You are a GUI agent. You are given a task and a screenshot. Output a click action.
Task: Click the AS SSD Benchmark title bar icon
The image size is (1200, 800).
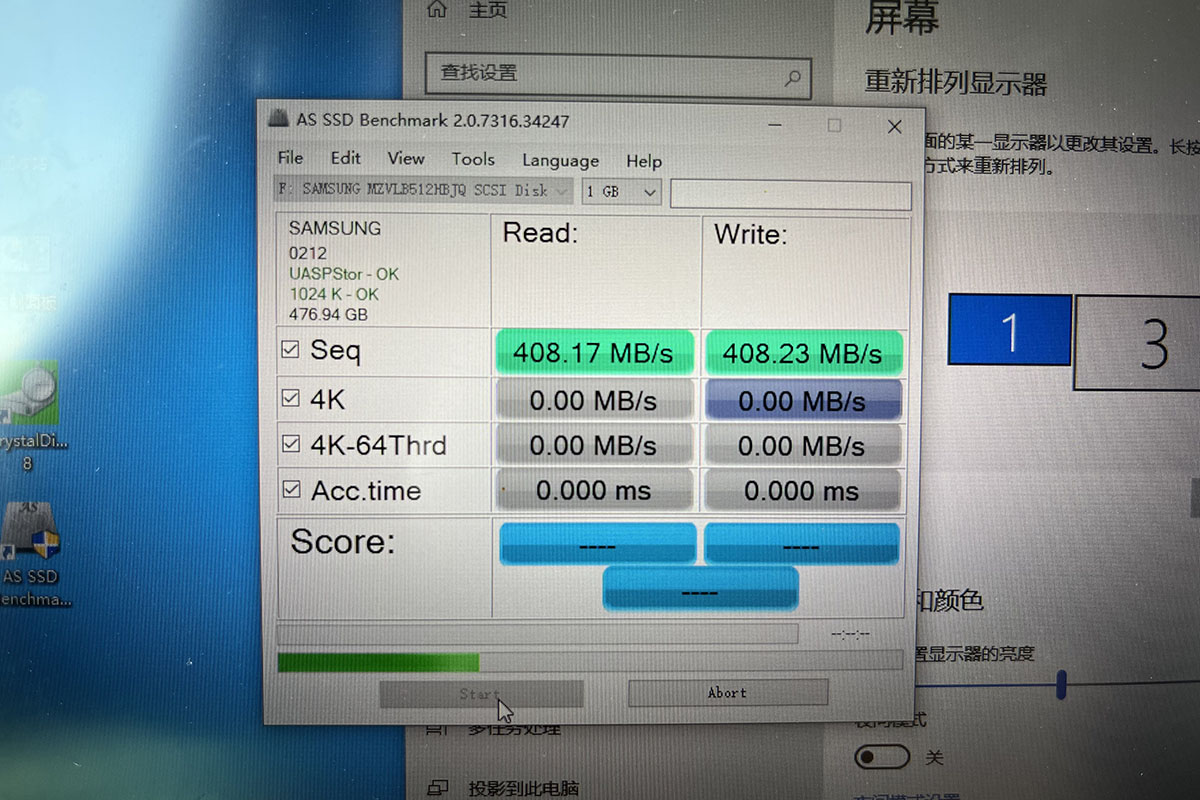[280, 119]
